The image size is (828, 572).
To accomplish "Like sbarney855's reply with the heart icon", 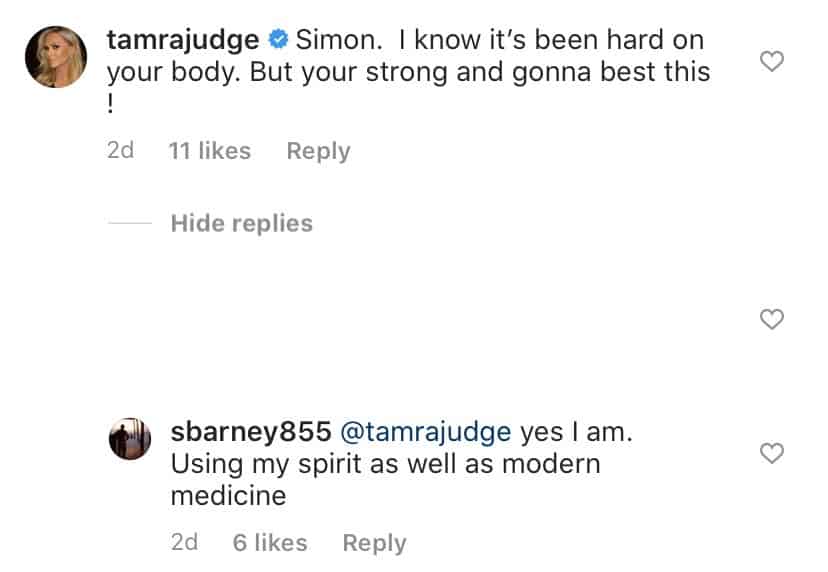I will (x=771, y=453).
